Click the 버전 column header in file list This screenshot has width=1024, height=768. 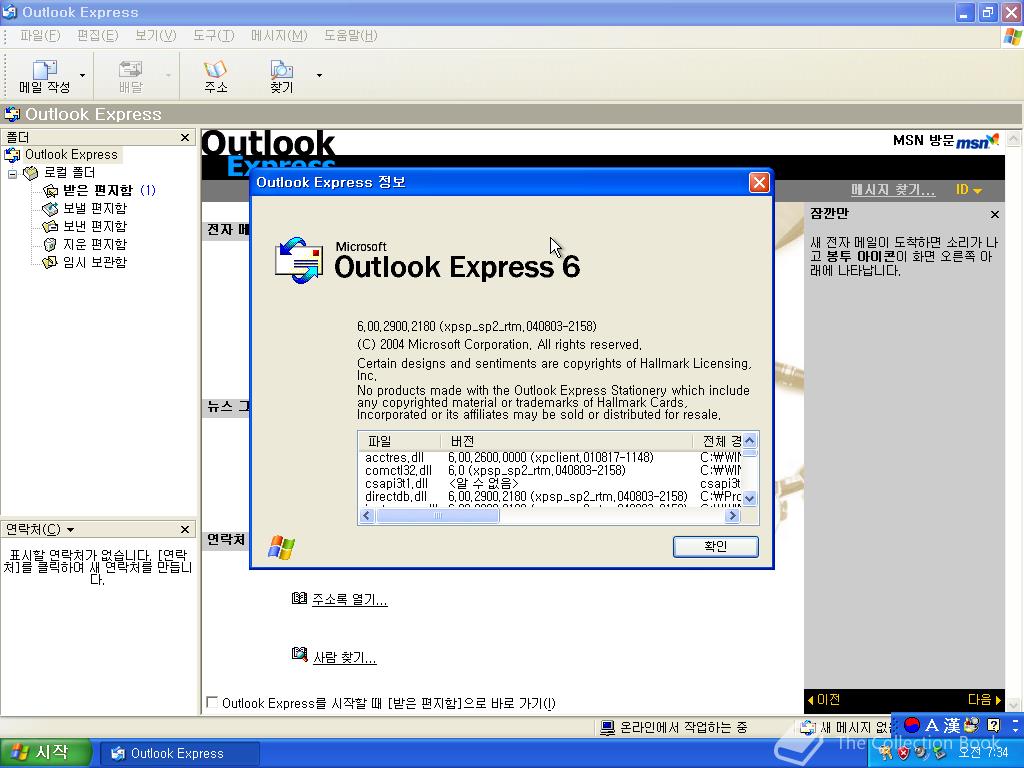566,441
